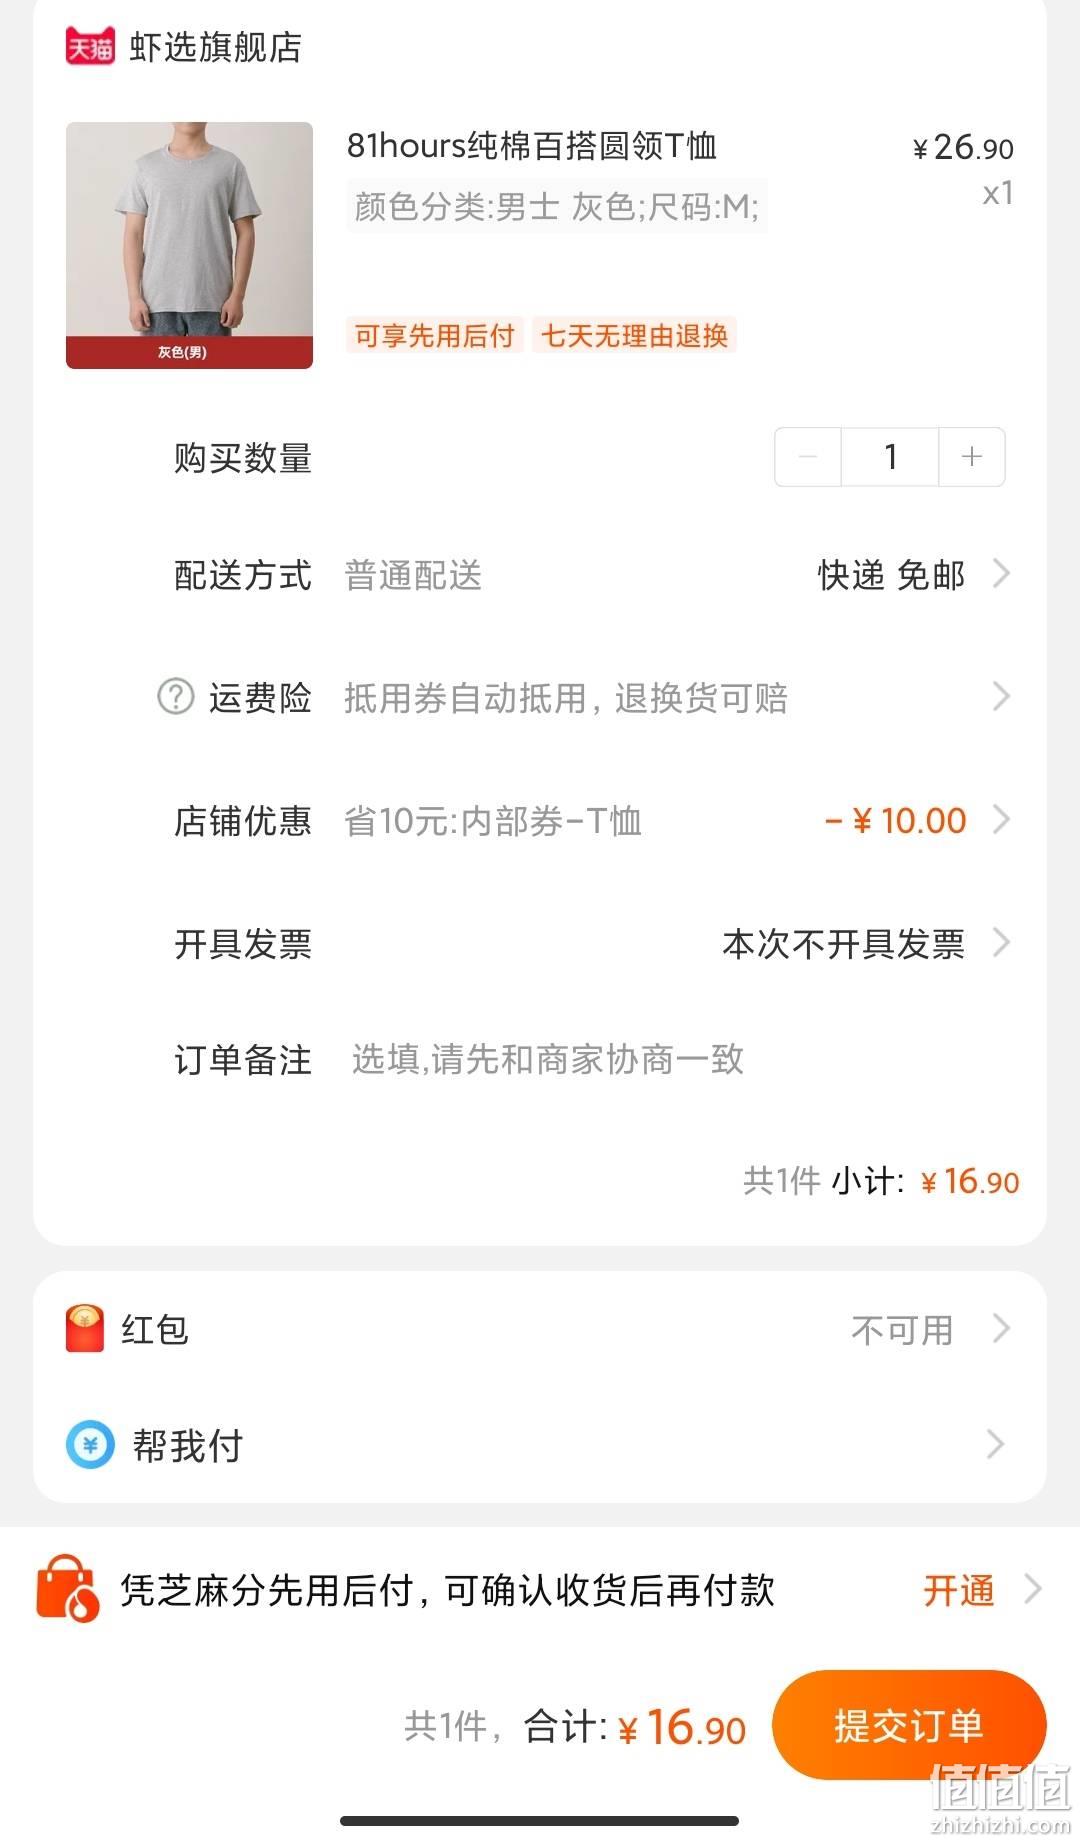Submit order with 提交订单 button

[x=909, y=1725]
